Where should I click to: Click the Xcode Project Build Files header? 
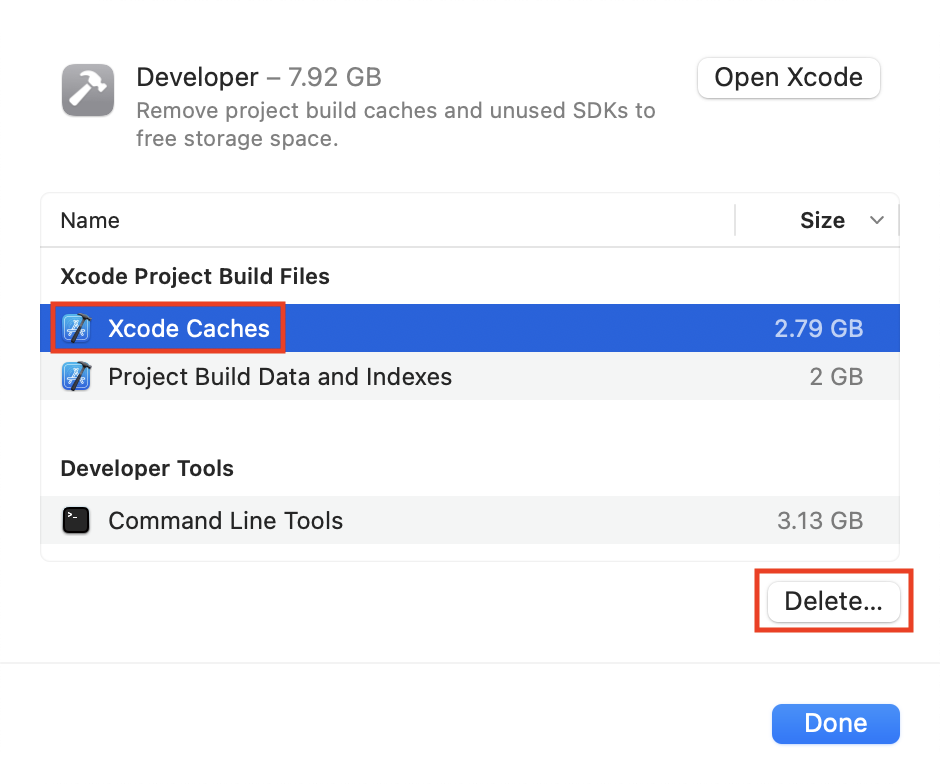195,276
